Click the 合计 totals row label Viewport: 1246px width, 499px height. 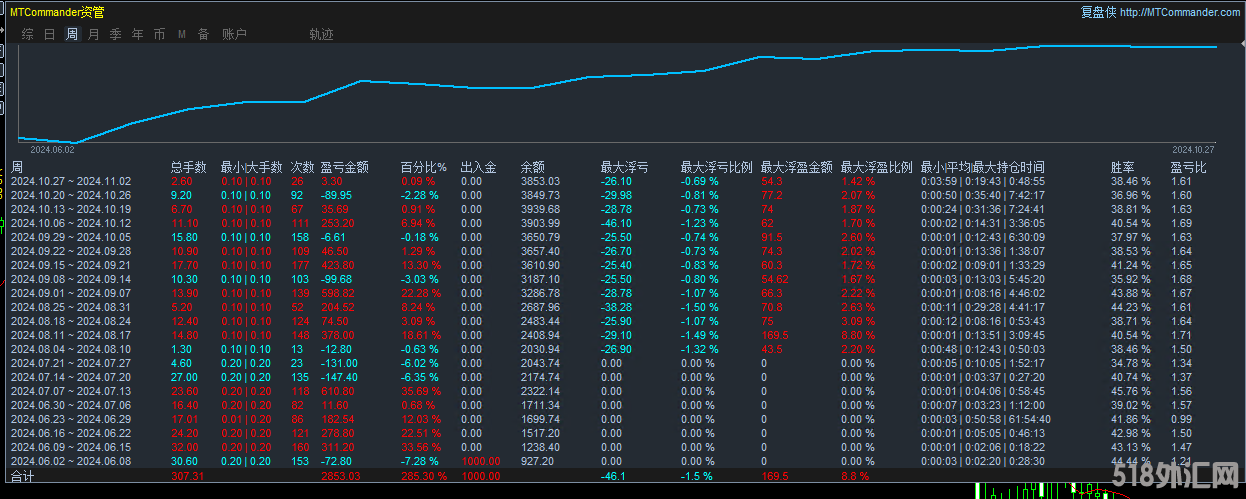pyautogui.click(x=22, y=476)
